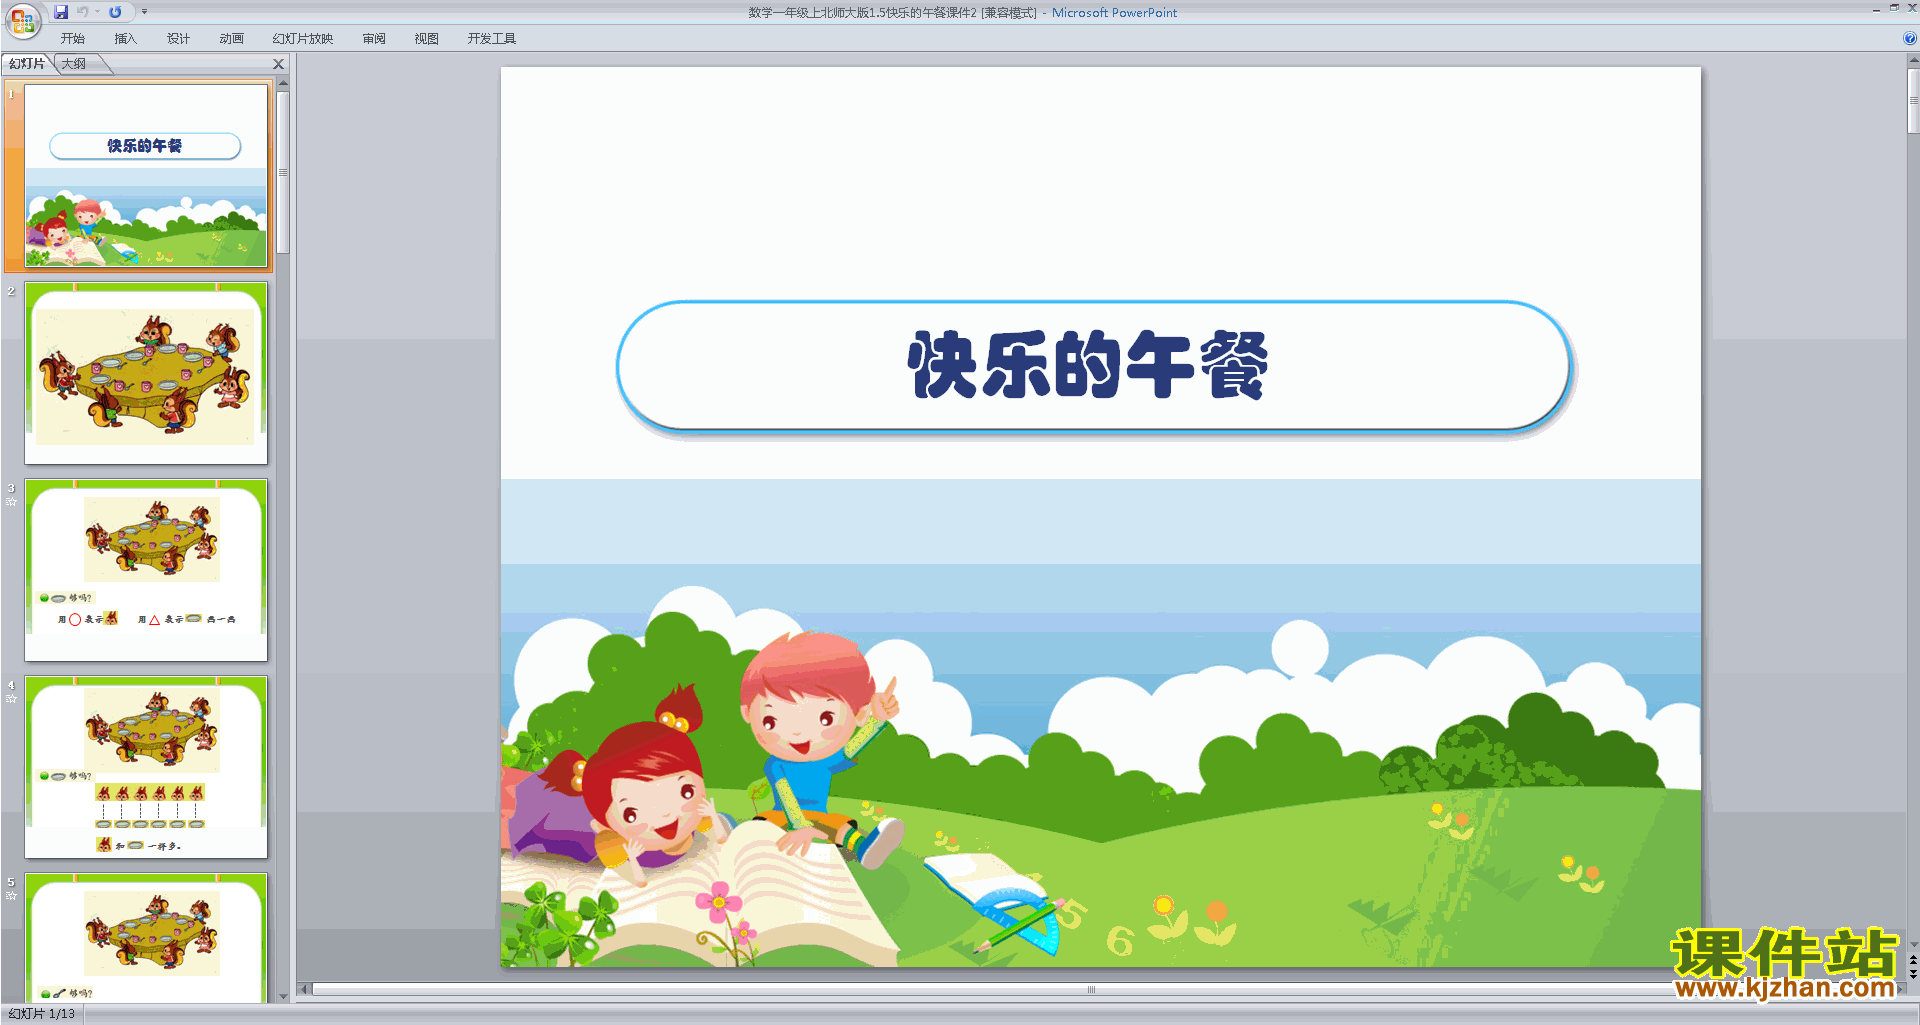This screenshot has height=1025, width=1920.
Task: Restore down the PowerPoint window
Action: pyautogui.click(x=1894, y=8)
